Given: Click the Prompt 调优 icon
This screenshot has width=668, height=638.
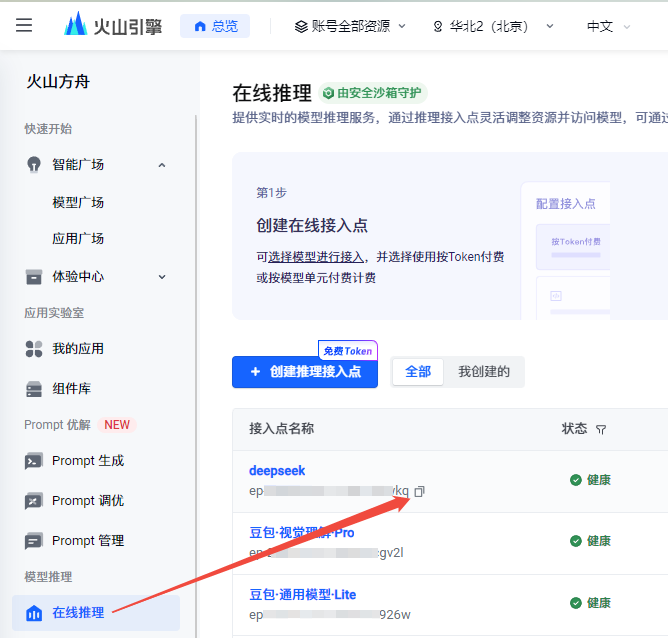Looking at the screenshot, I should point(34,501).
